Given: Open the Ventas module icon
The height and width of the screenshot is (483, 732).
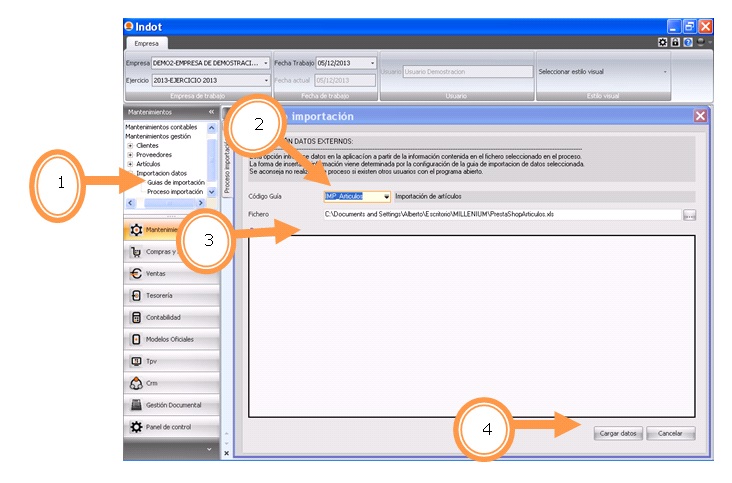Looking at the screenshot, I should [136, 273].
